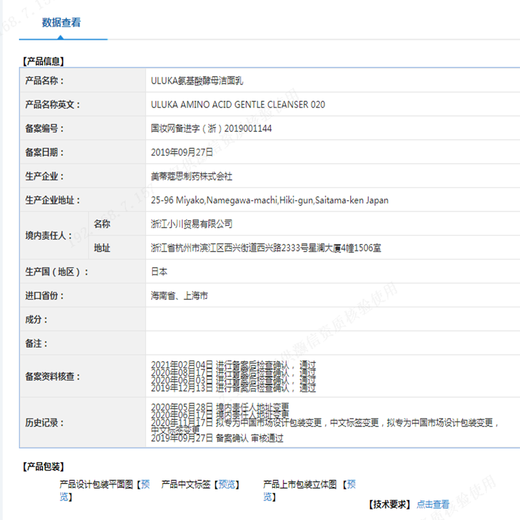
Task: Preview 产品上市包装立体图 via its 预览 link
Action: [x=351, y=484]
